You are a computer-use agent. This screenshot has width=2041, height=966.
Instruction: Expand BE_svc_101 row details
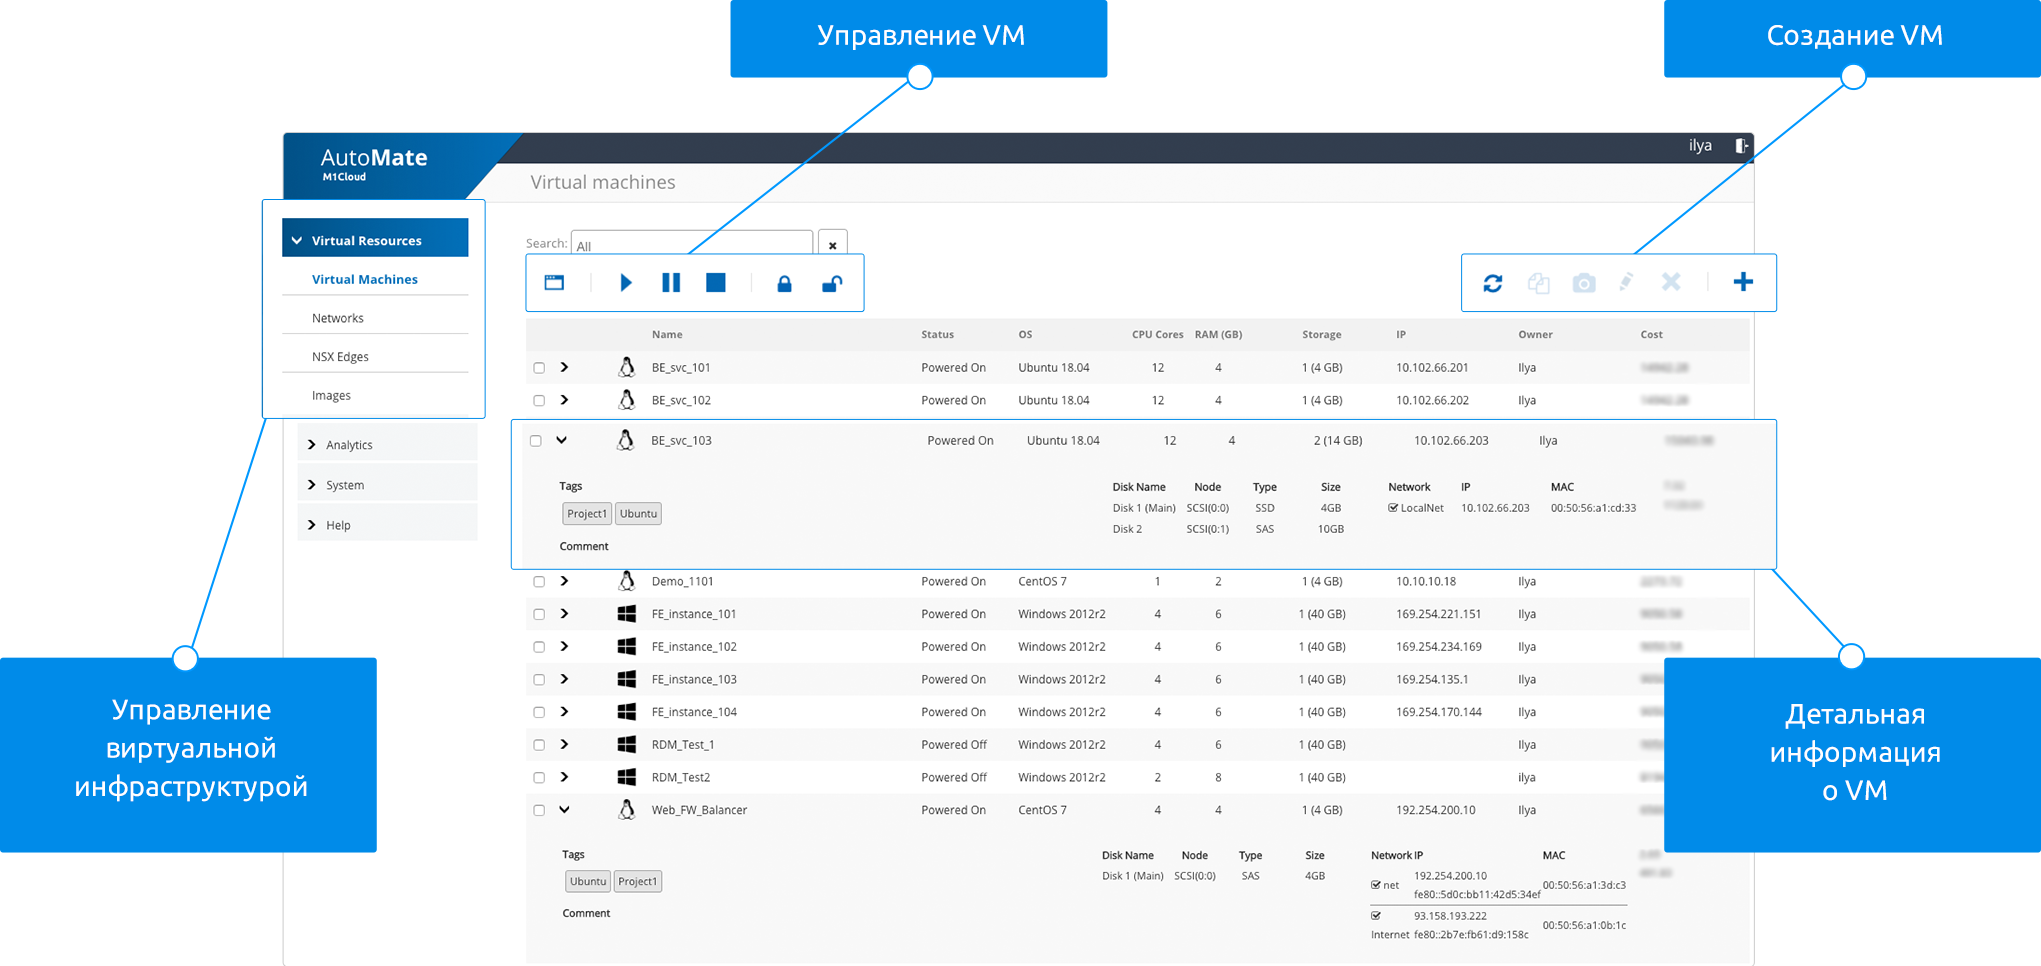click(x=565, y=367)
